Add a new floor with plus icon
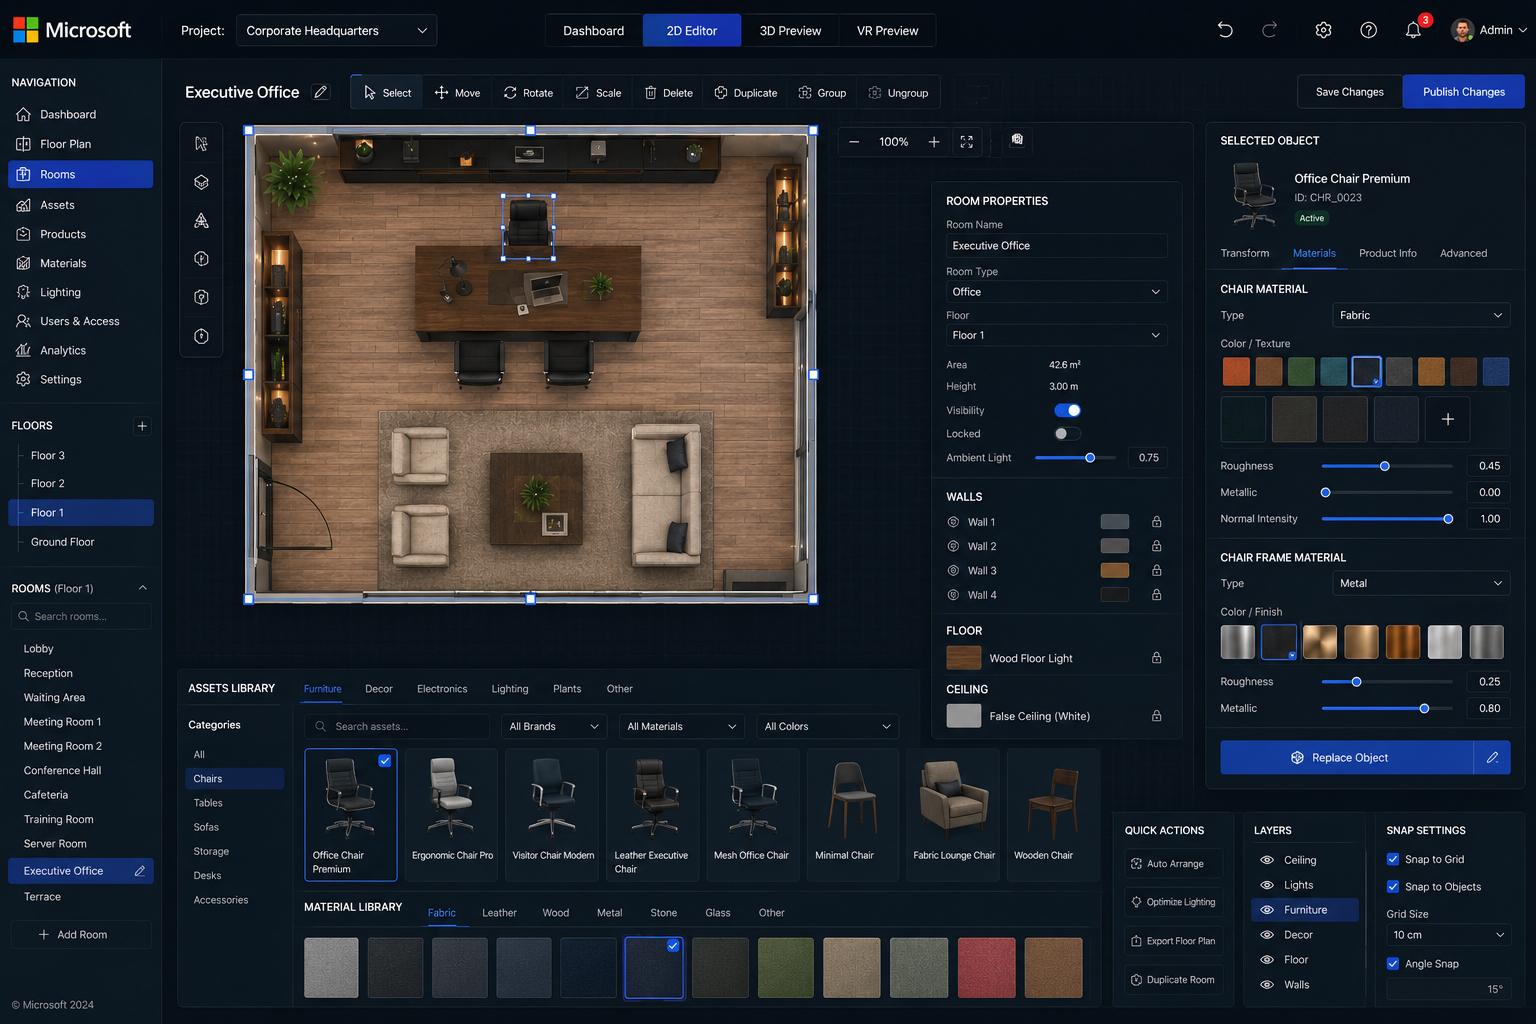The height and width of the screenshot is (1024, 1536). (142, 426)
